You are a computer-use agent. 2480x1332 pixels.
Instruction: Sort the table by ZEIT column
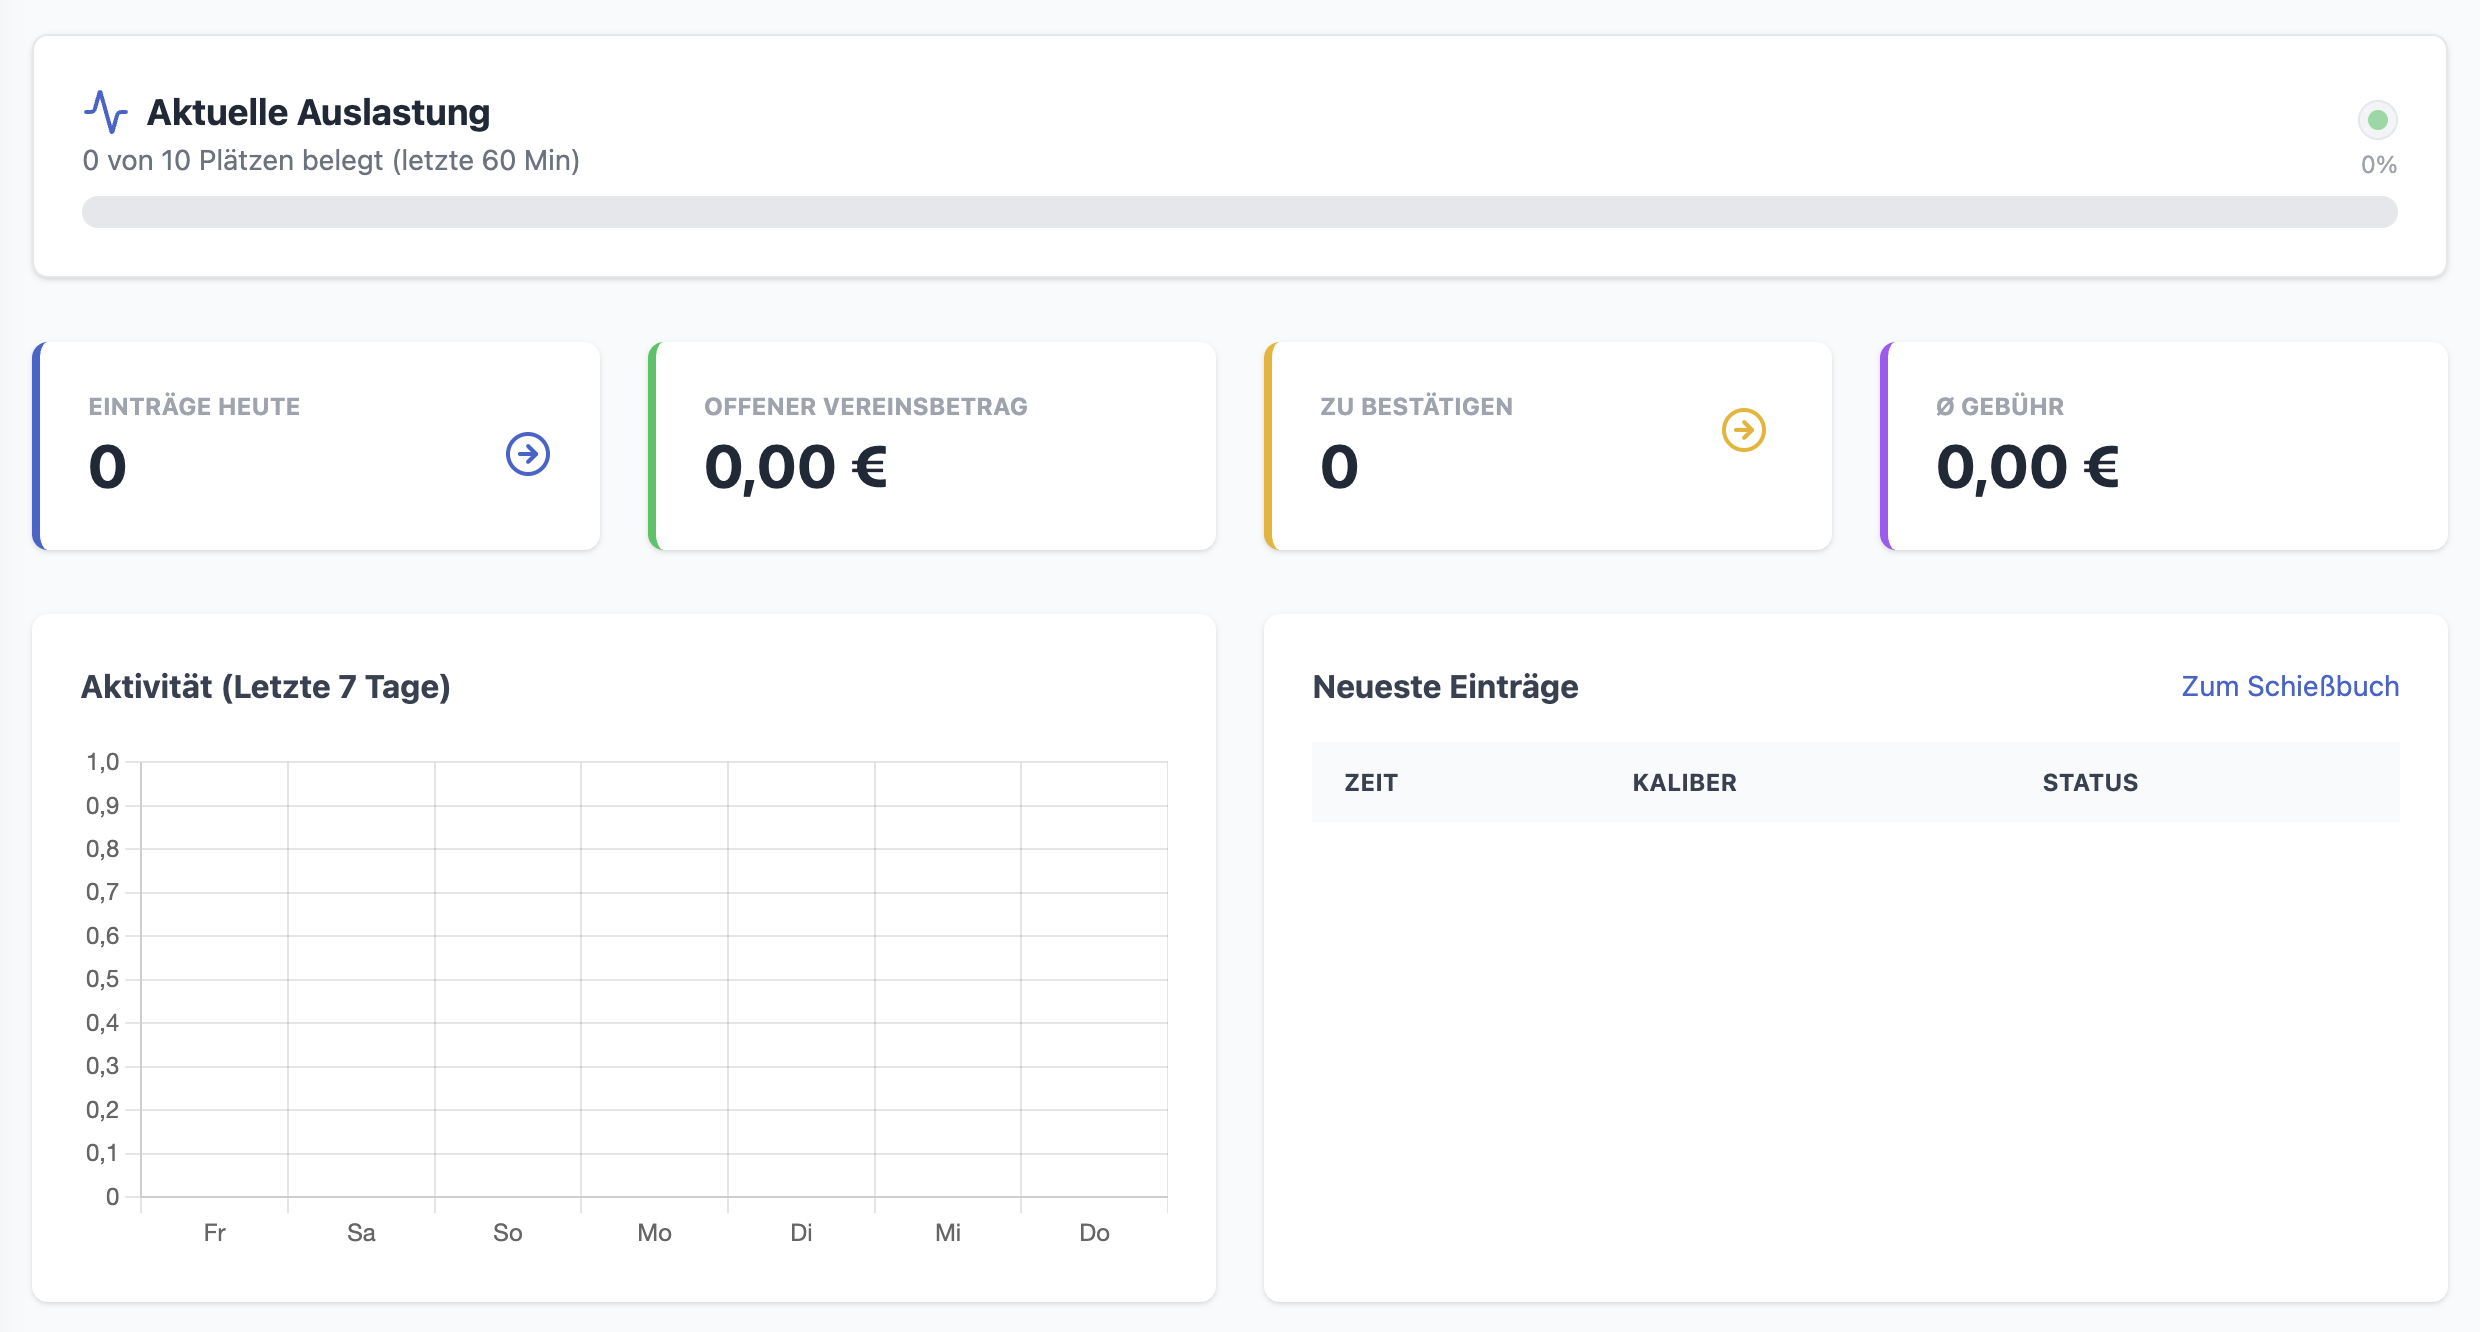[x=1370, y=783]
